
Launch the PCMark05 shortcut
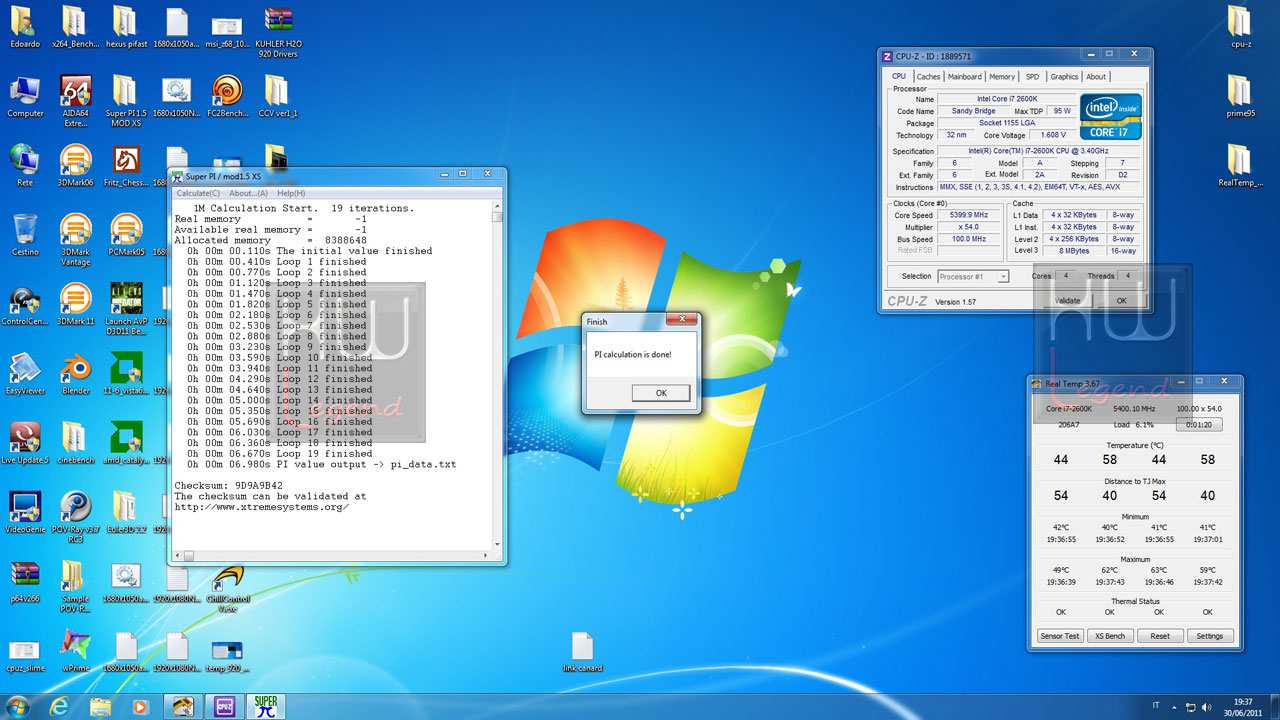point(125,235)
